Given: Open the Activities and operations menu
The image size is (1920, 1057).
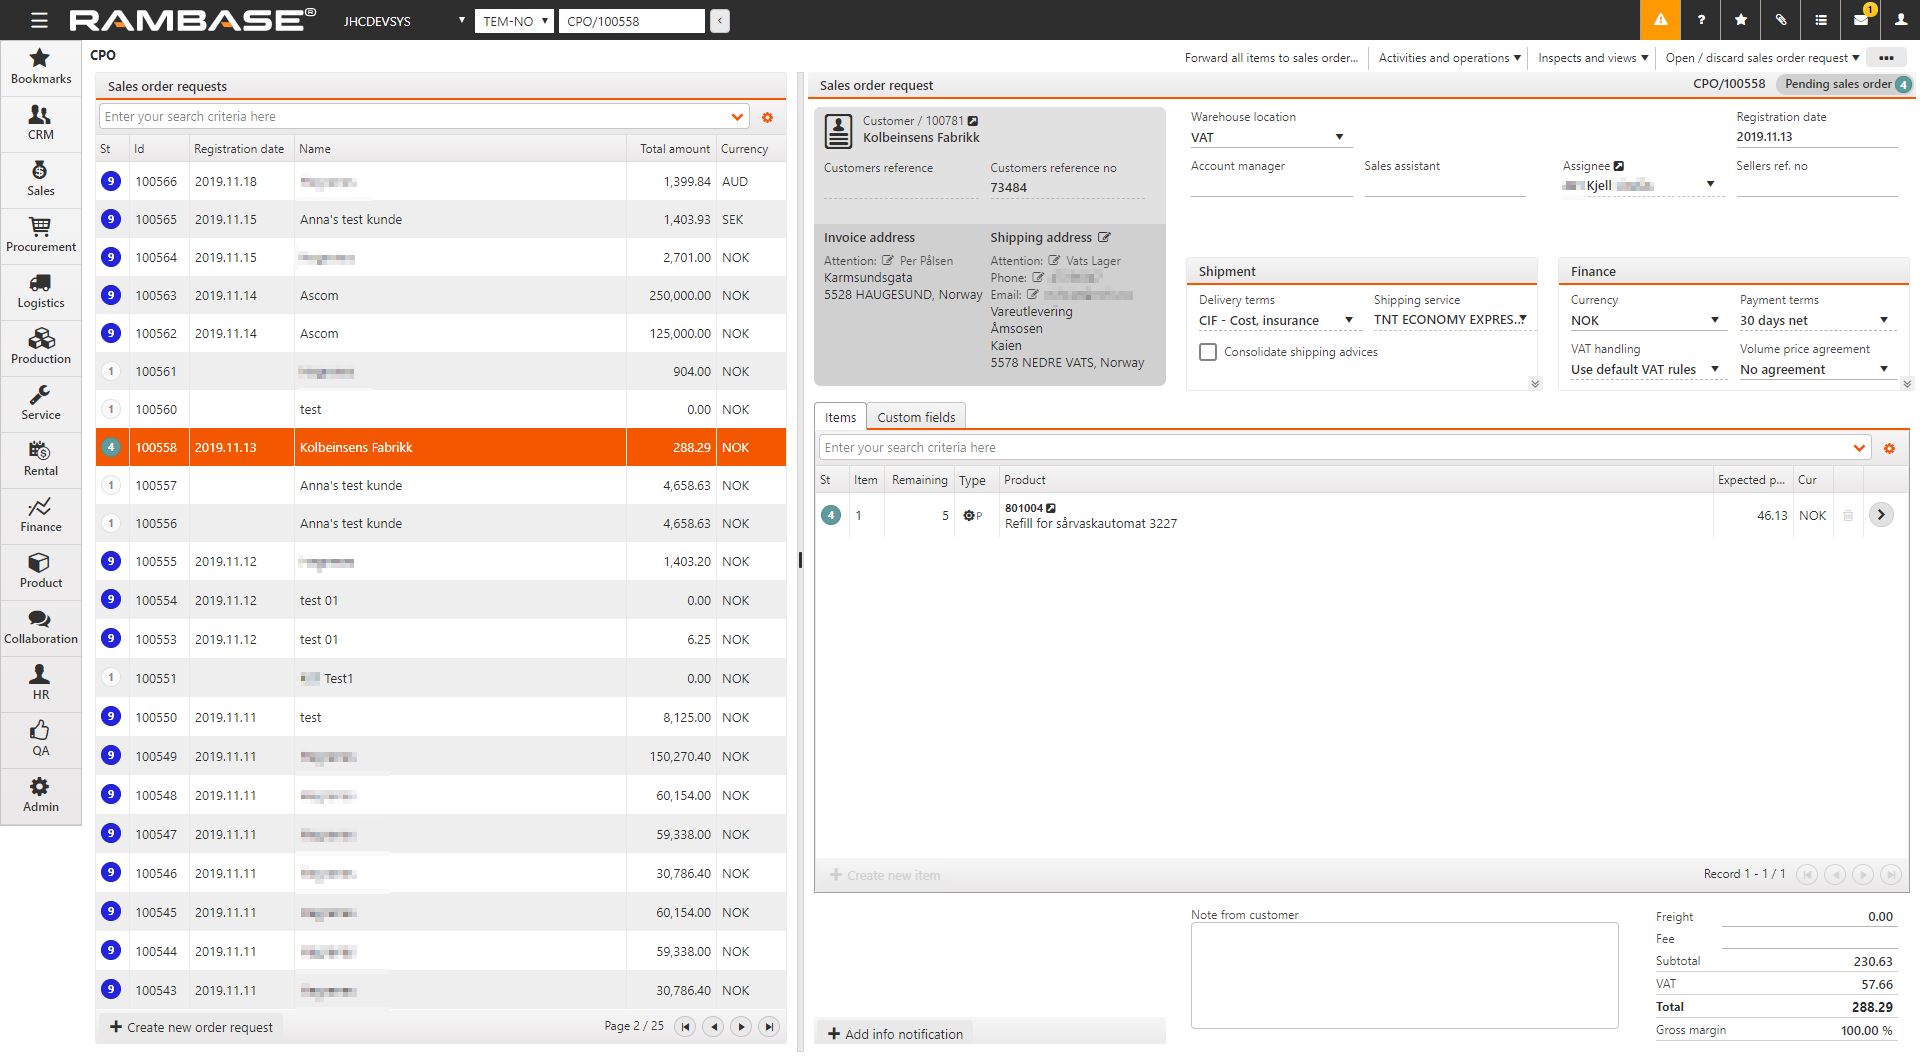Looking at the screenshot, I should coord(1449,58).
